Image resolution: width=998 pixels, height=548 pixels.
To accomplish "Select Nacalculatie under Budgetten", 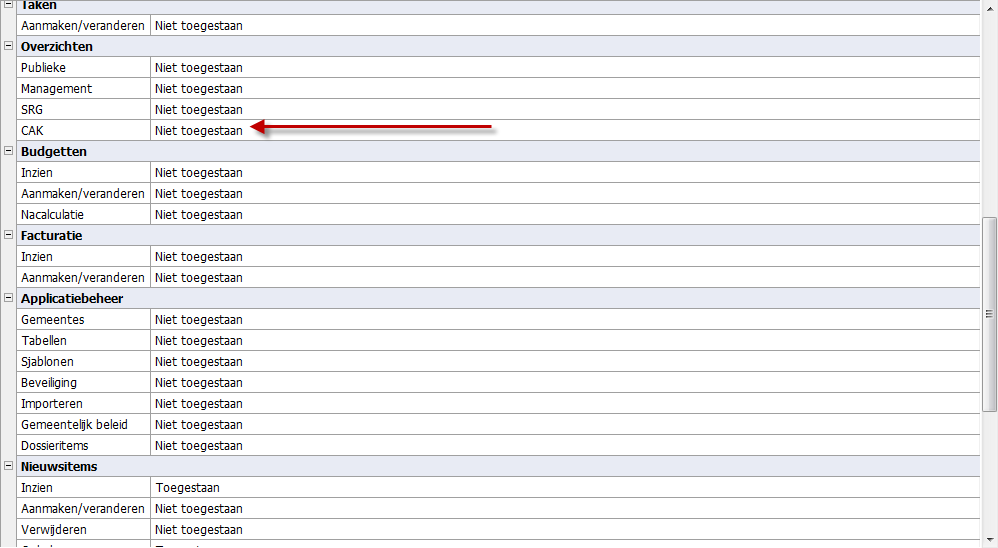I will [x=52, y=214].
